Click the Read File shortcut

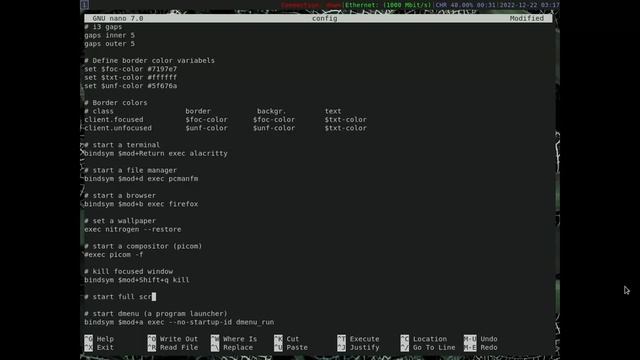(x=173, y=348)
